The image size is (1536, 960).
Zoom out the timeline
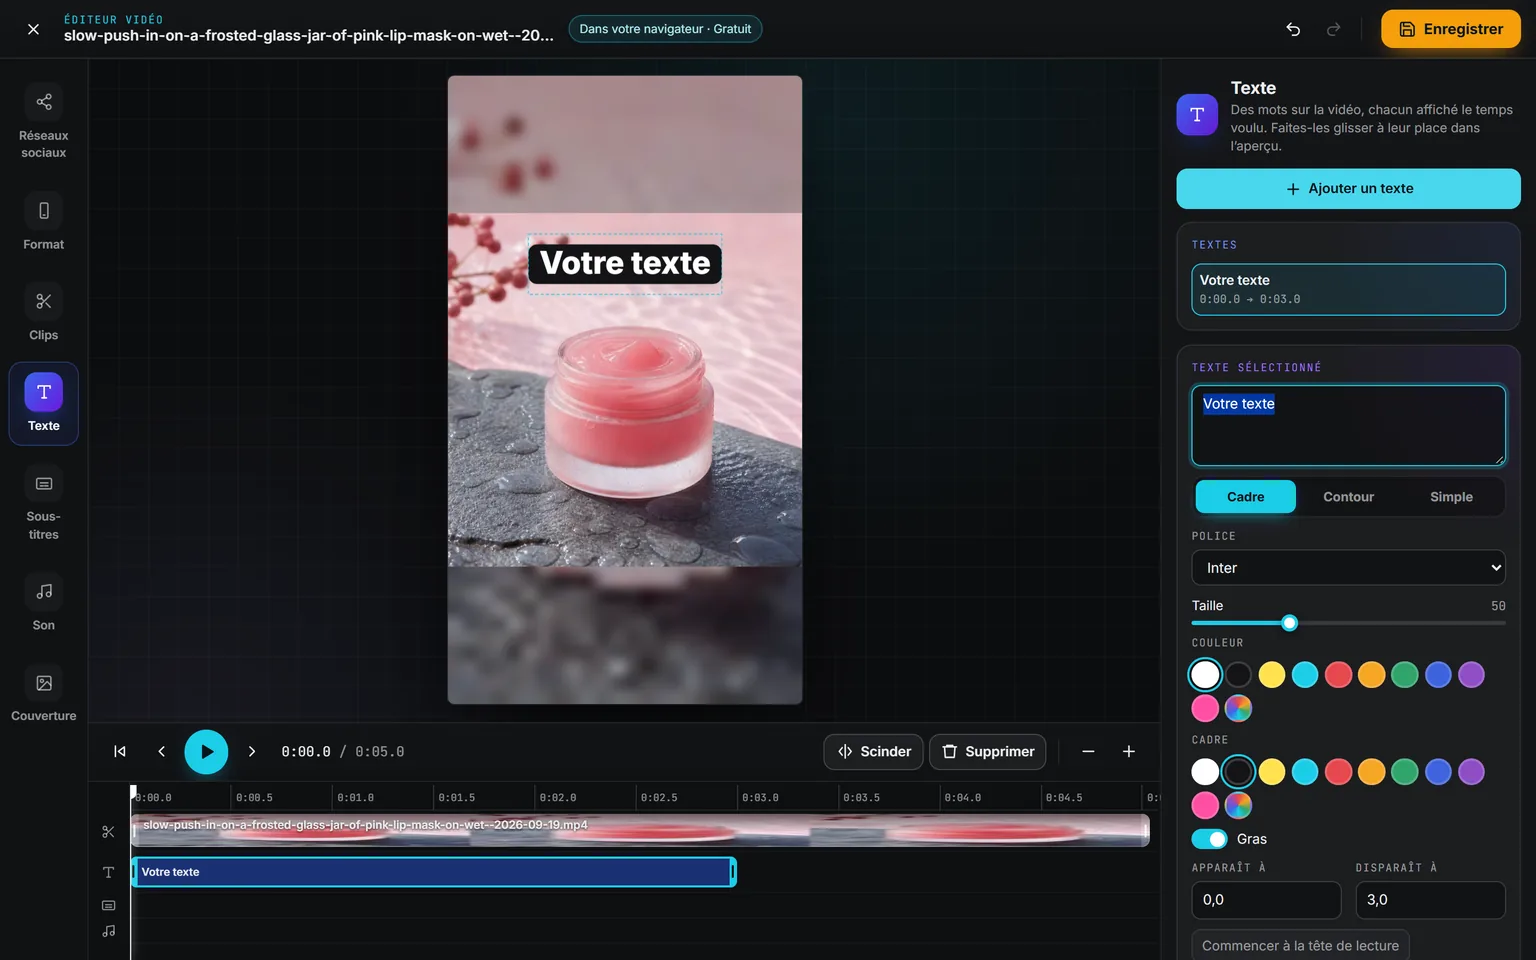(1088, 752)
